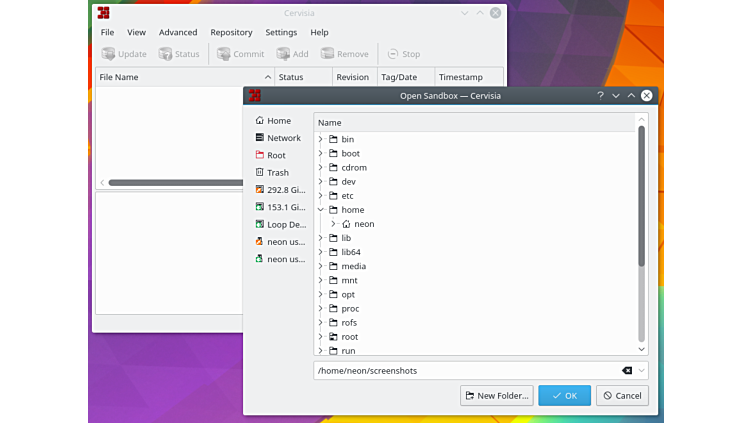
Task: Click the Add toolbar icon
Action: tap(284, 54)
